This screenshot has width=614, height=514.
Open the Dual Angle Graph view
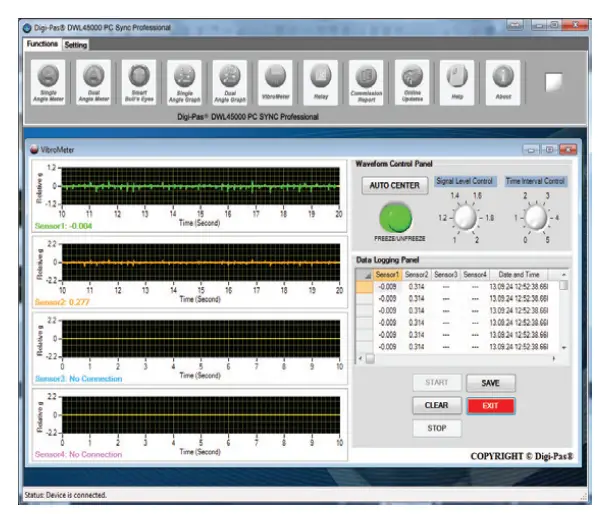pyautogui.click(x=229, y=76)
